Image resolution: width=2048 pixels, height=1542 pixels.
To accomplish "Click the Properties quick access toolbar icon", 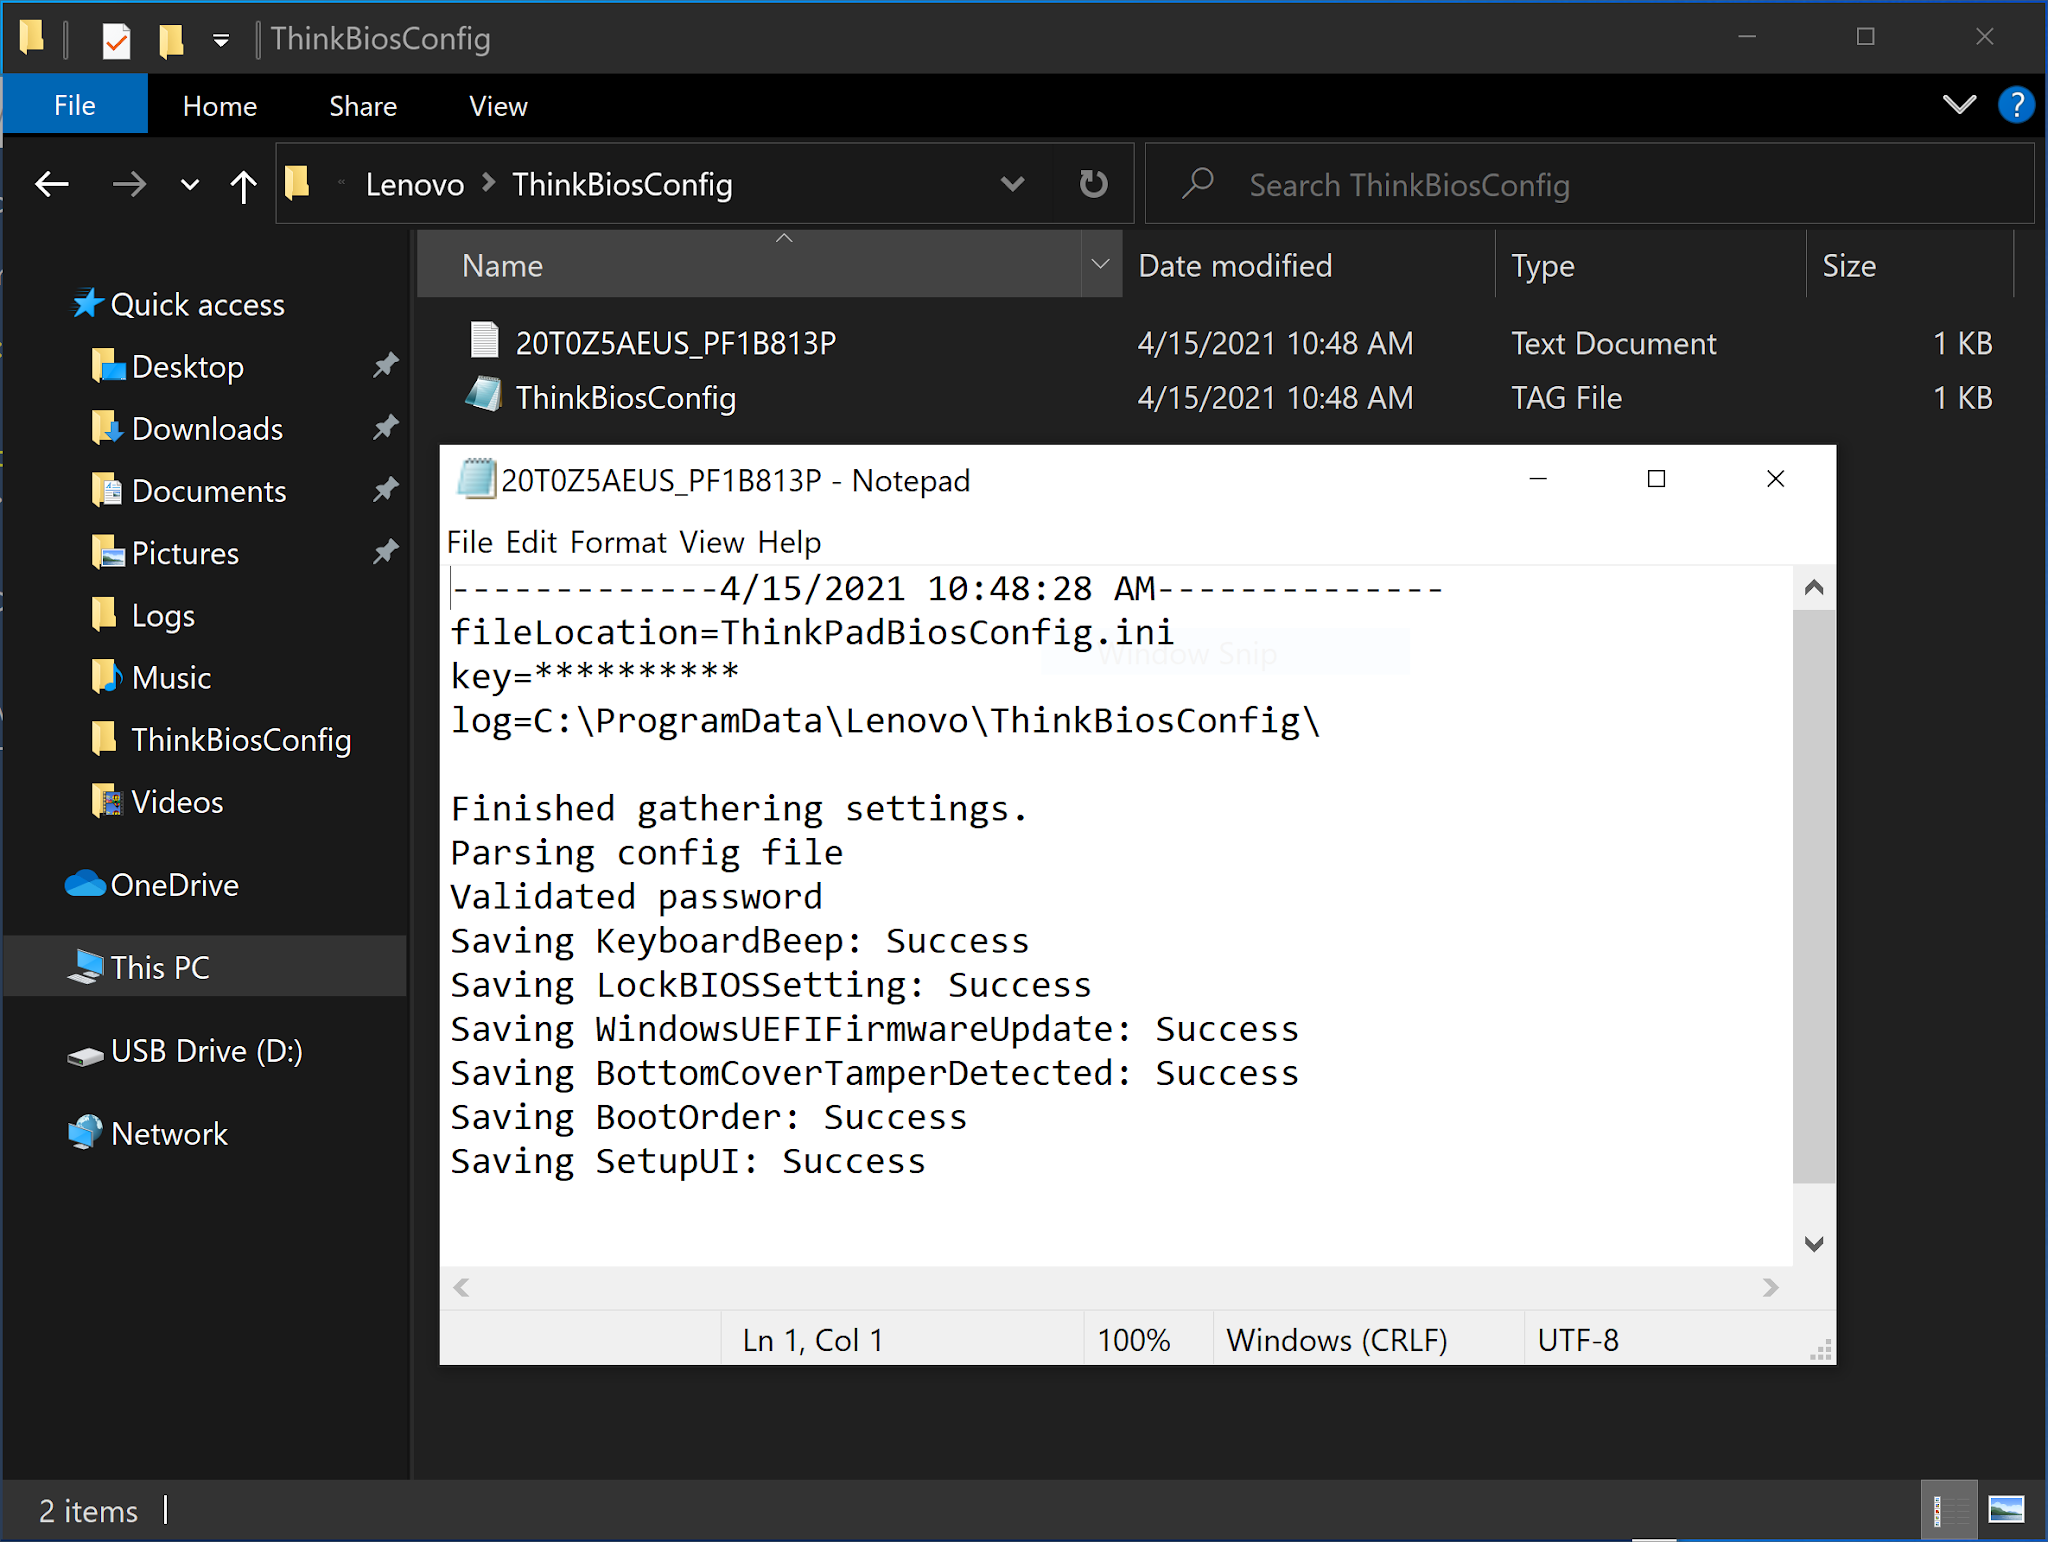I will 117,40.
